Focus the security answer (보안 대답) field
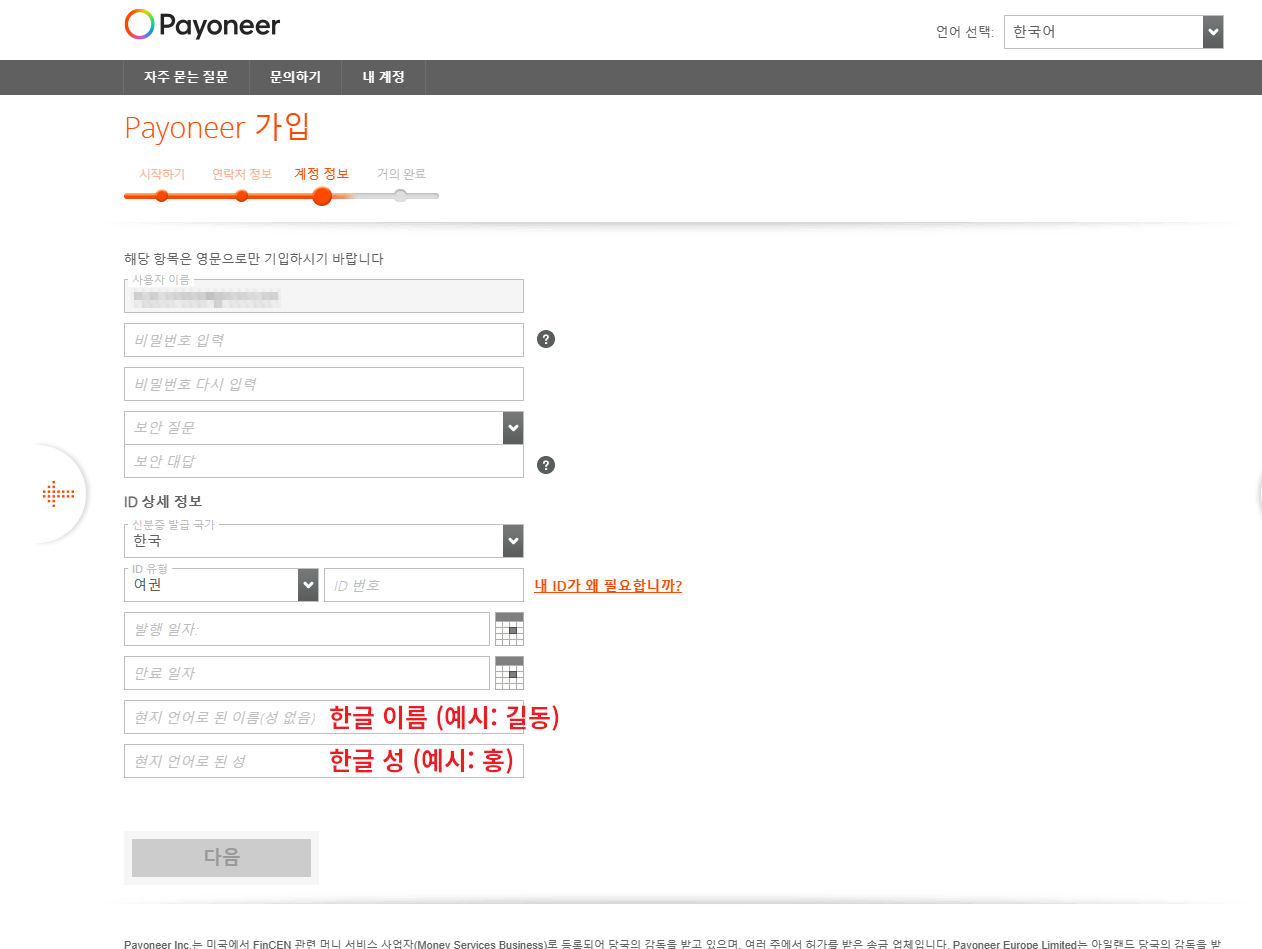 click(324, 462)
